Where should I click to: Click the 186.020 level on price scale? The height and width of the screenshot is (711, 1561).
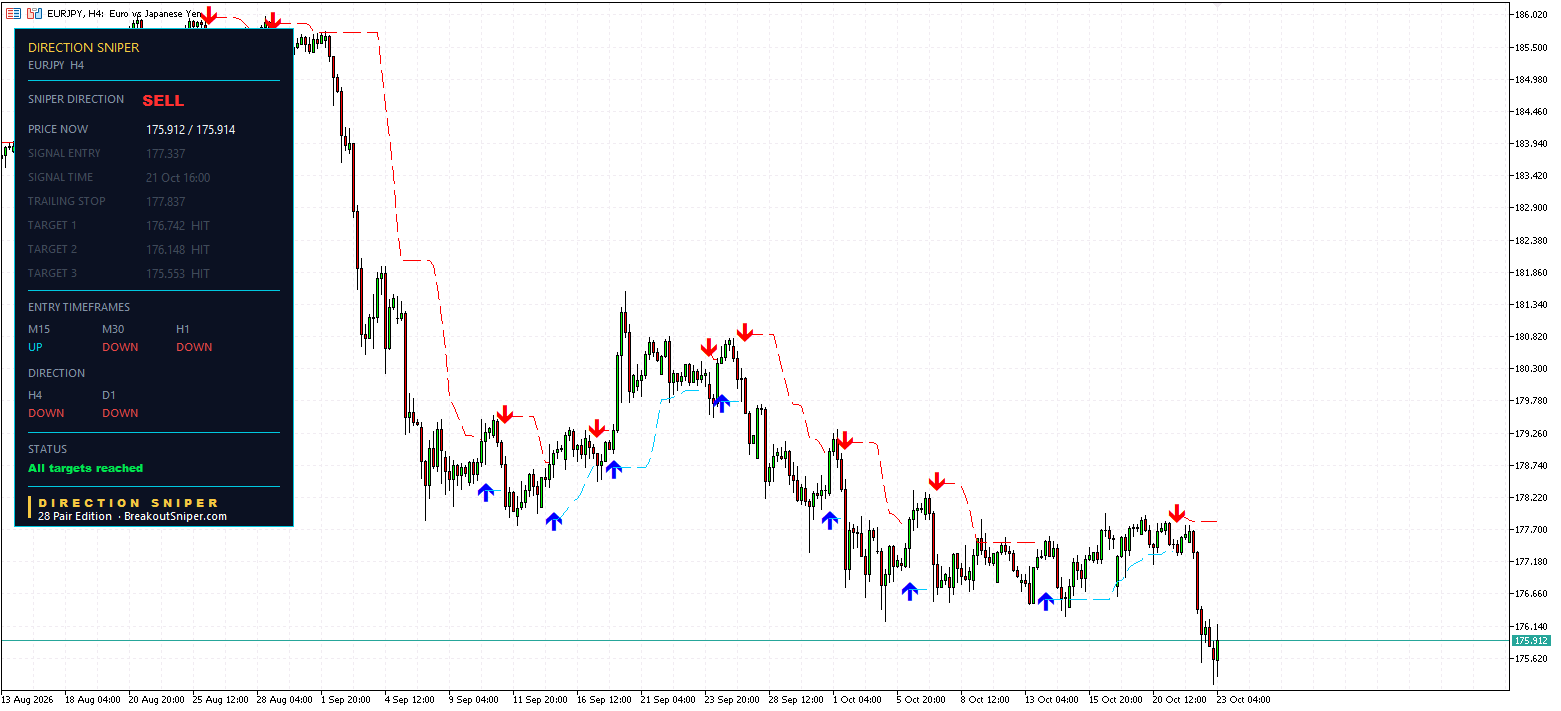pyautogui.click(x=1532, y=15)
